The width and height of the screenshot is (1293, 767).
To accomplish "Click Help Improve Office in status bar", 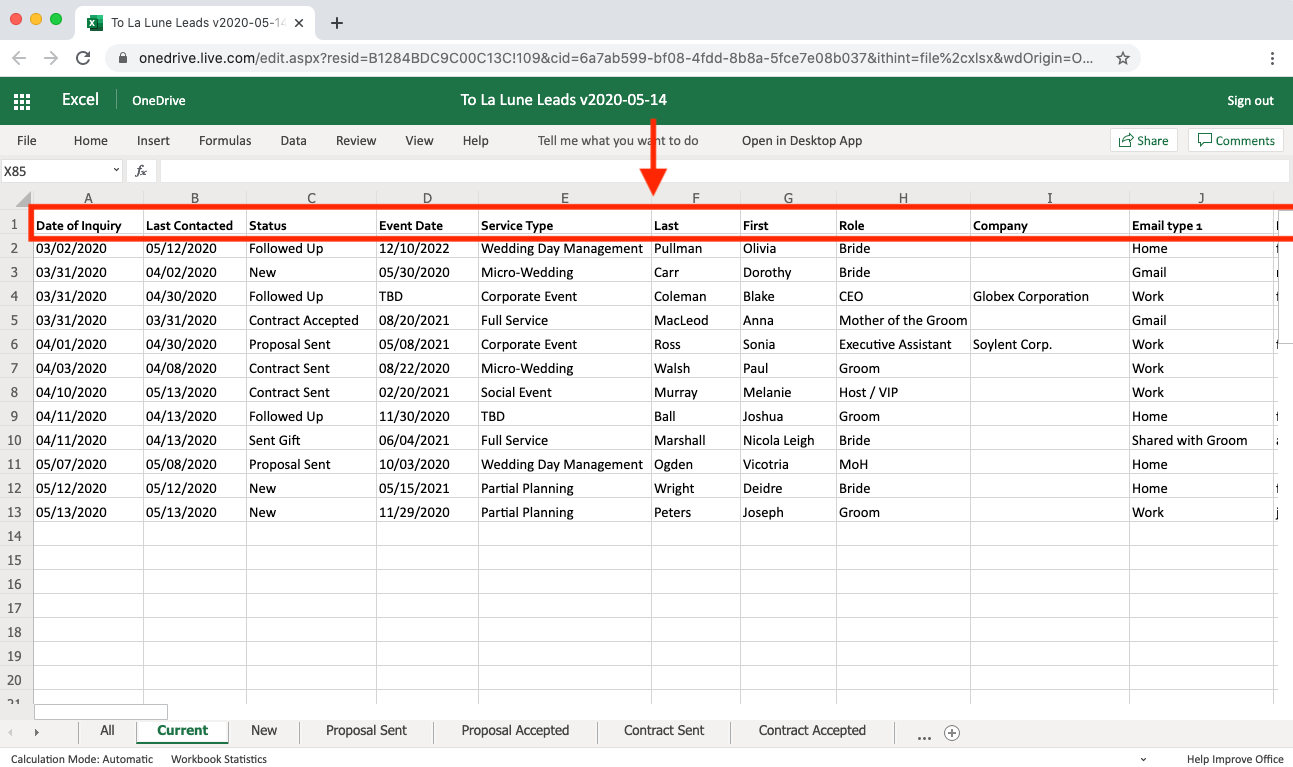I will pos(1235,759).
